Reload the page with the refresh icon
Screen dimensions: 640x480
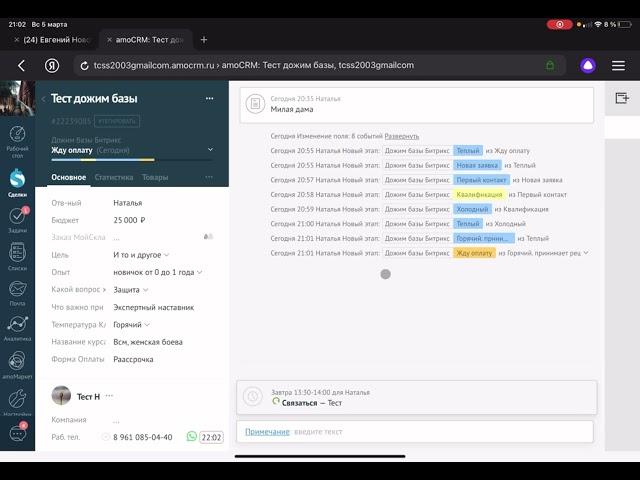tap(84, 65)
